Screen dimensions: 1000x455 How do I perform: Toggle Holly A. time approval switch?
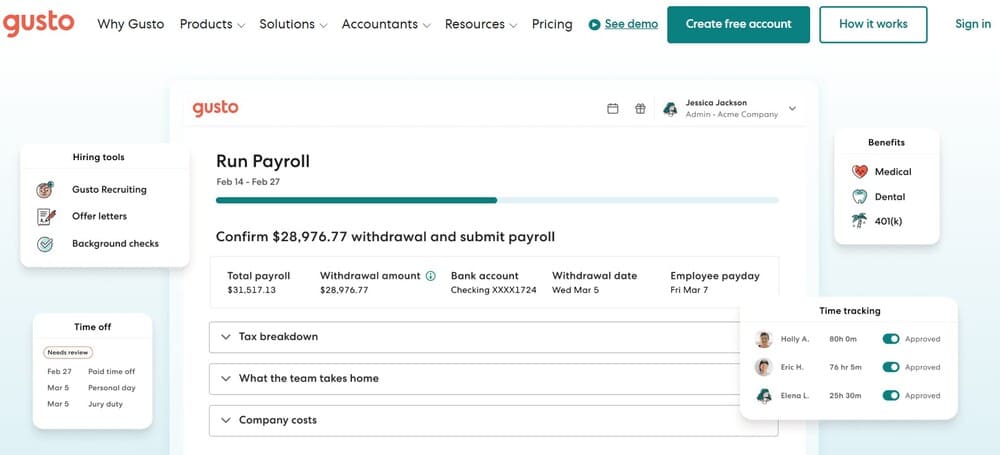pos(891,339)
